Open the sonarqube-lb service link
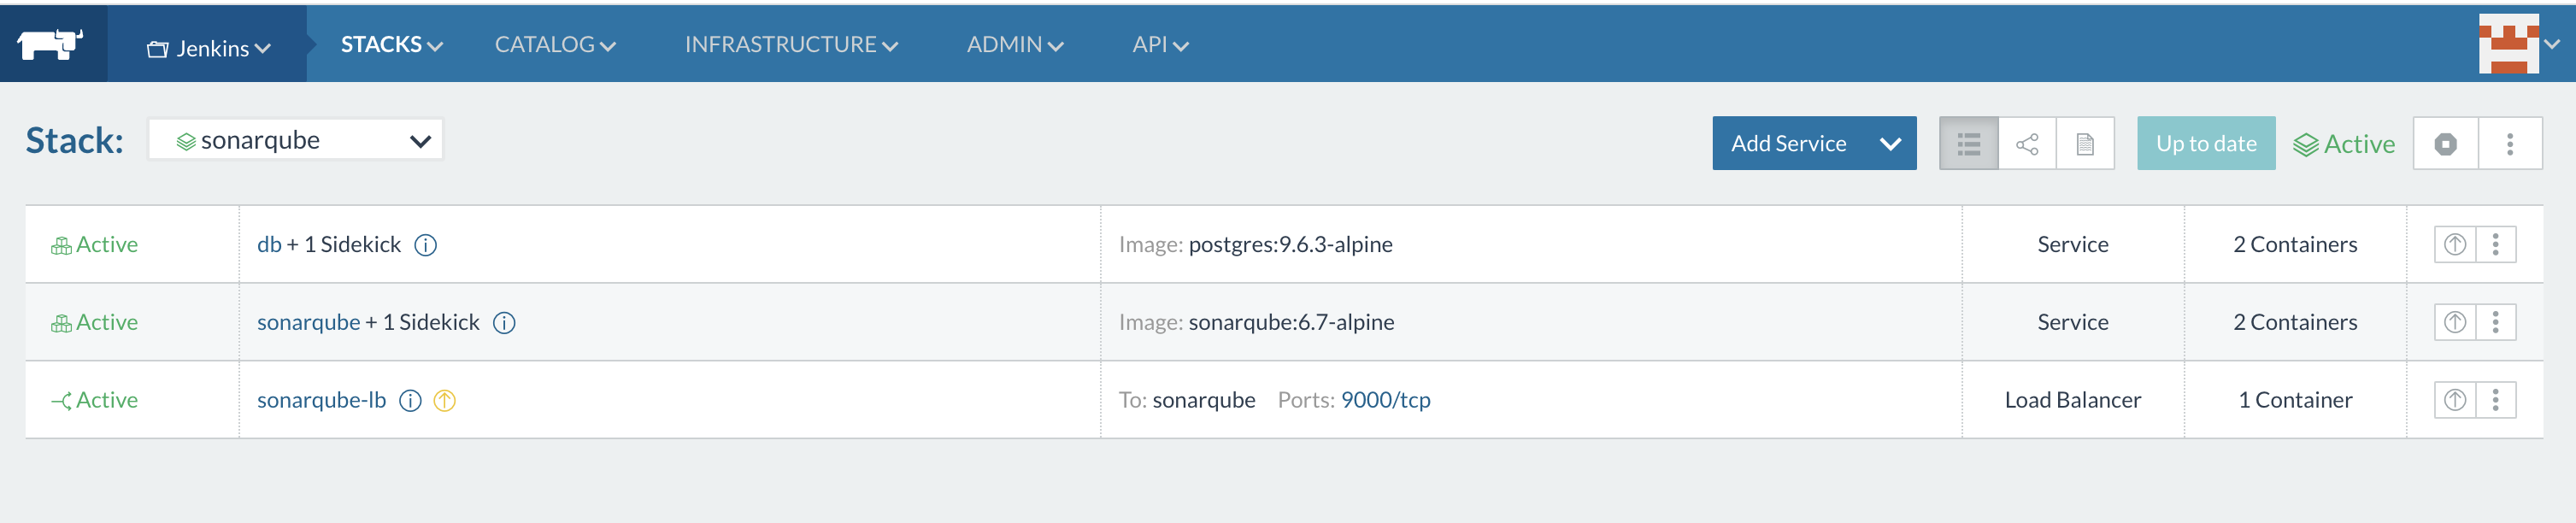 tap(321, 400)
